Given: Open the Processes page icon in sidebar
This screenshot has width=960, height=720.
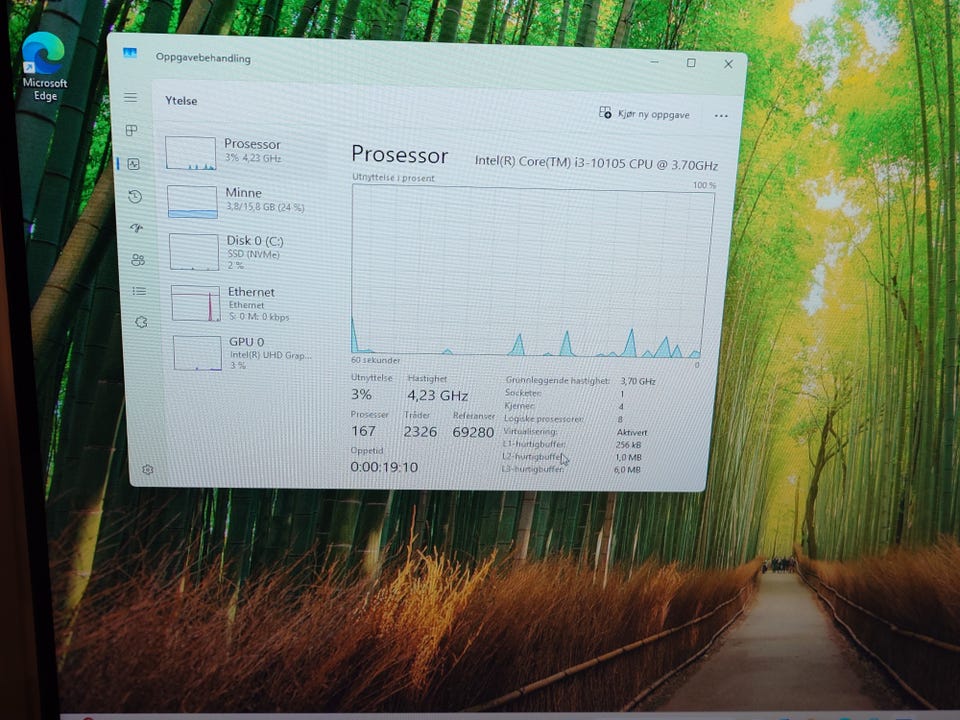Looking at the screenshot, I should click(x=132, y=130).
